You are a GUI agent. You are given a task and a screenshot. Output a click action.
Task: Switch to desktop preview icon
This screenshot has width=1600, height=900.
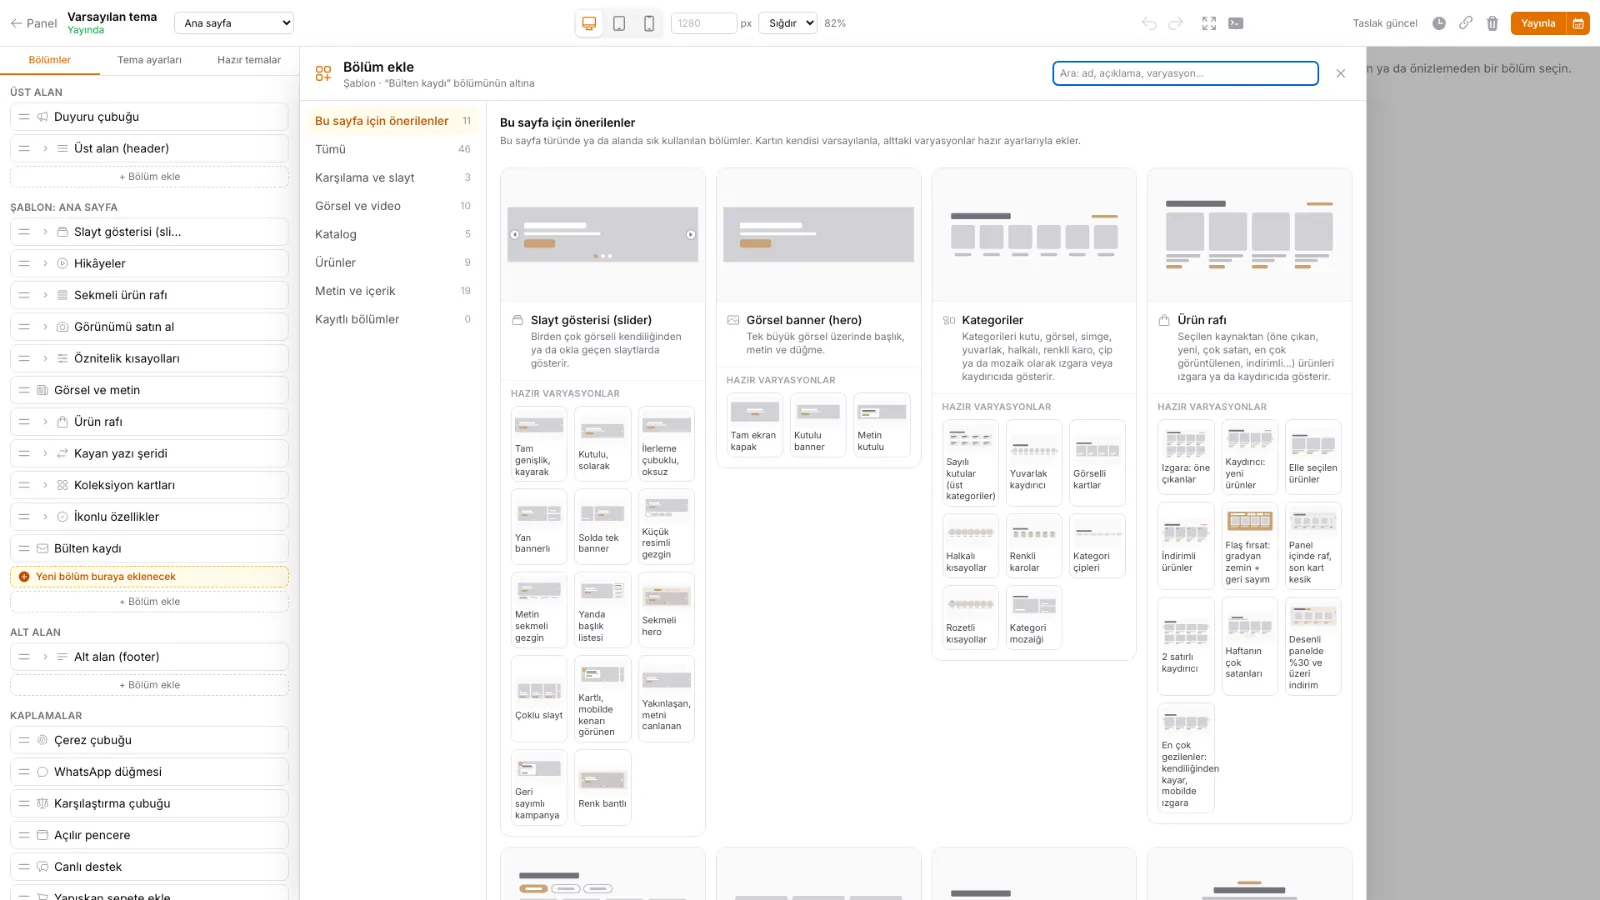coord(589,23)
